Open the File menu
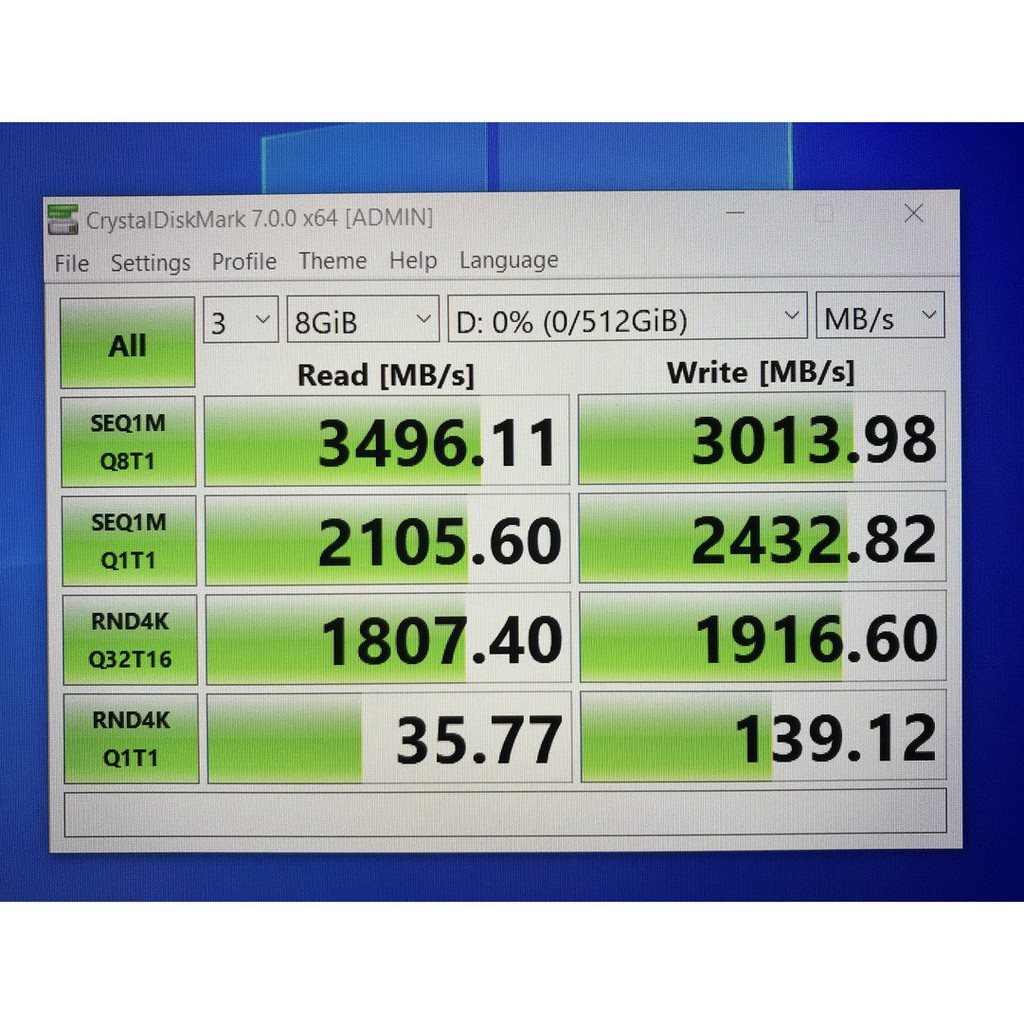The width and height of the screenshot is (1024, 1024). coord(72,263)
